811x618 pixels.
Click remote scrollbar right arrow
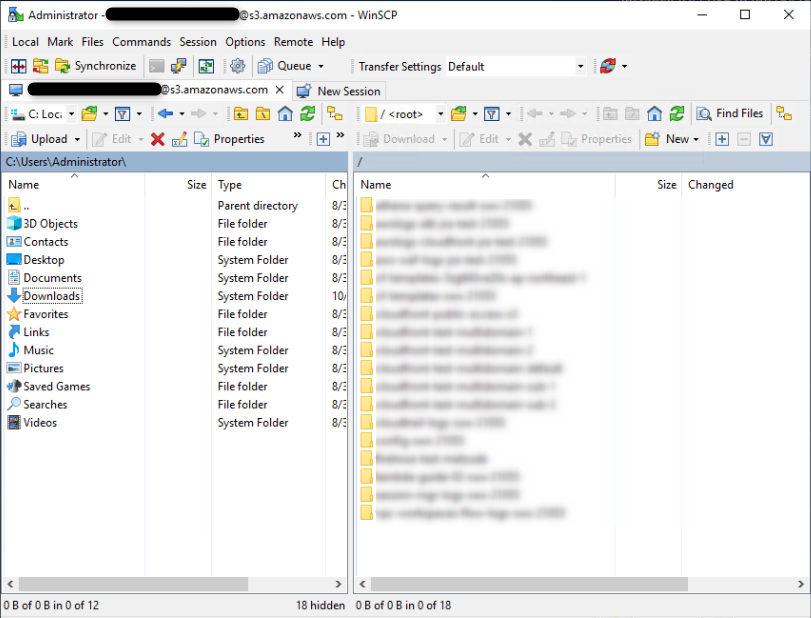coord(801,584)
